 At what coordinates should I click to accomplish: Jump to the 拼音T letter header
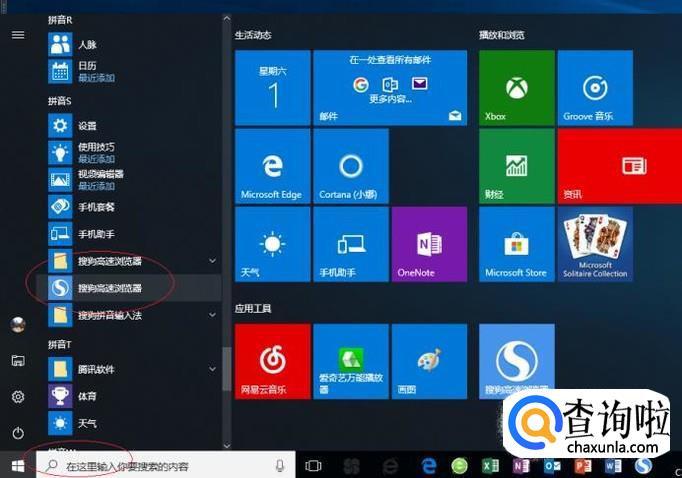tap(60, 344)
